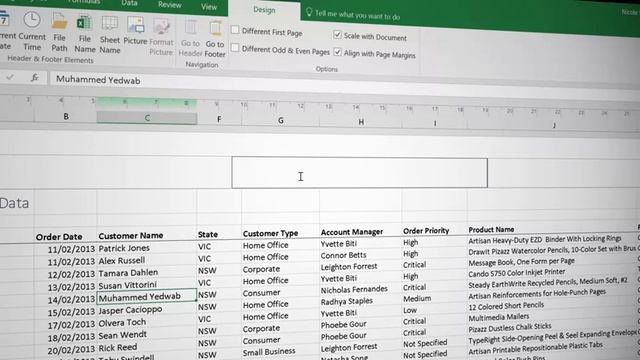Select the Rick Reed cell
This screenshot has height=360, width=640.
[118, 348]
